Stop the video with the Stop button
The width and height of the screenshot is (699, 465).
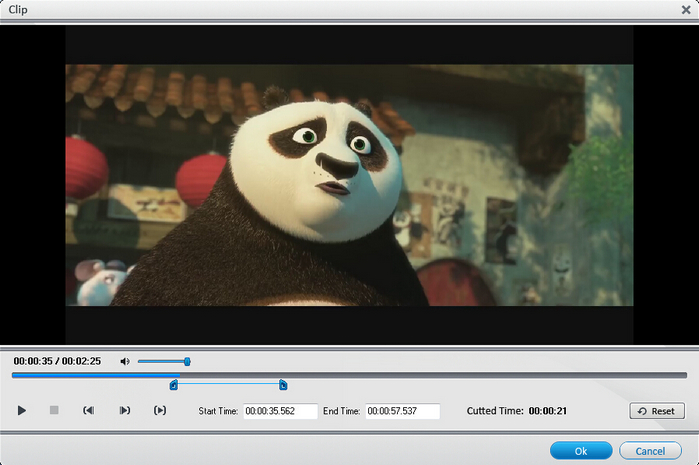(x=54, y=410)
